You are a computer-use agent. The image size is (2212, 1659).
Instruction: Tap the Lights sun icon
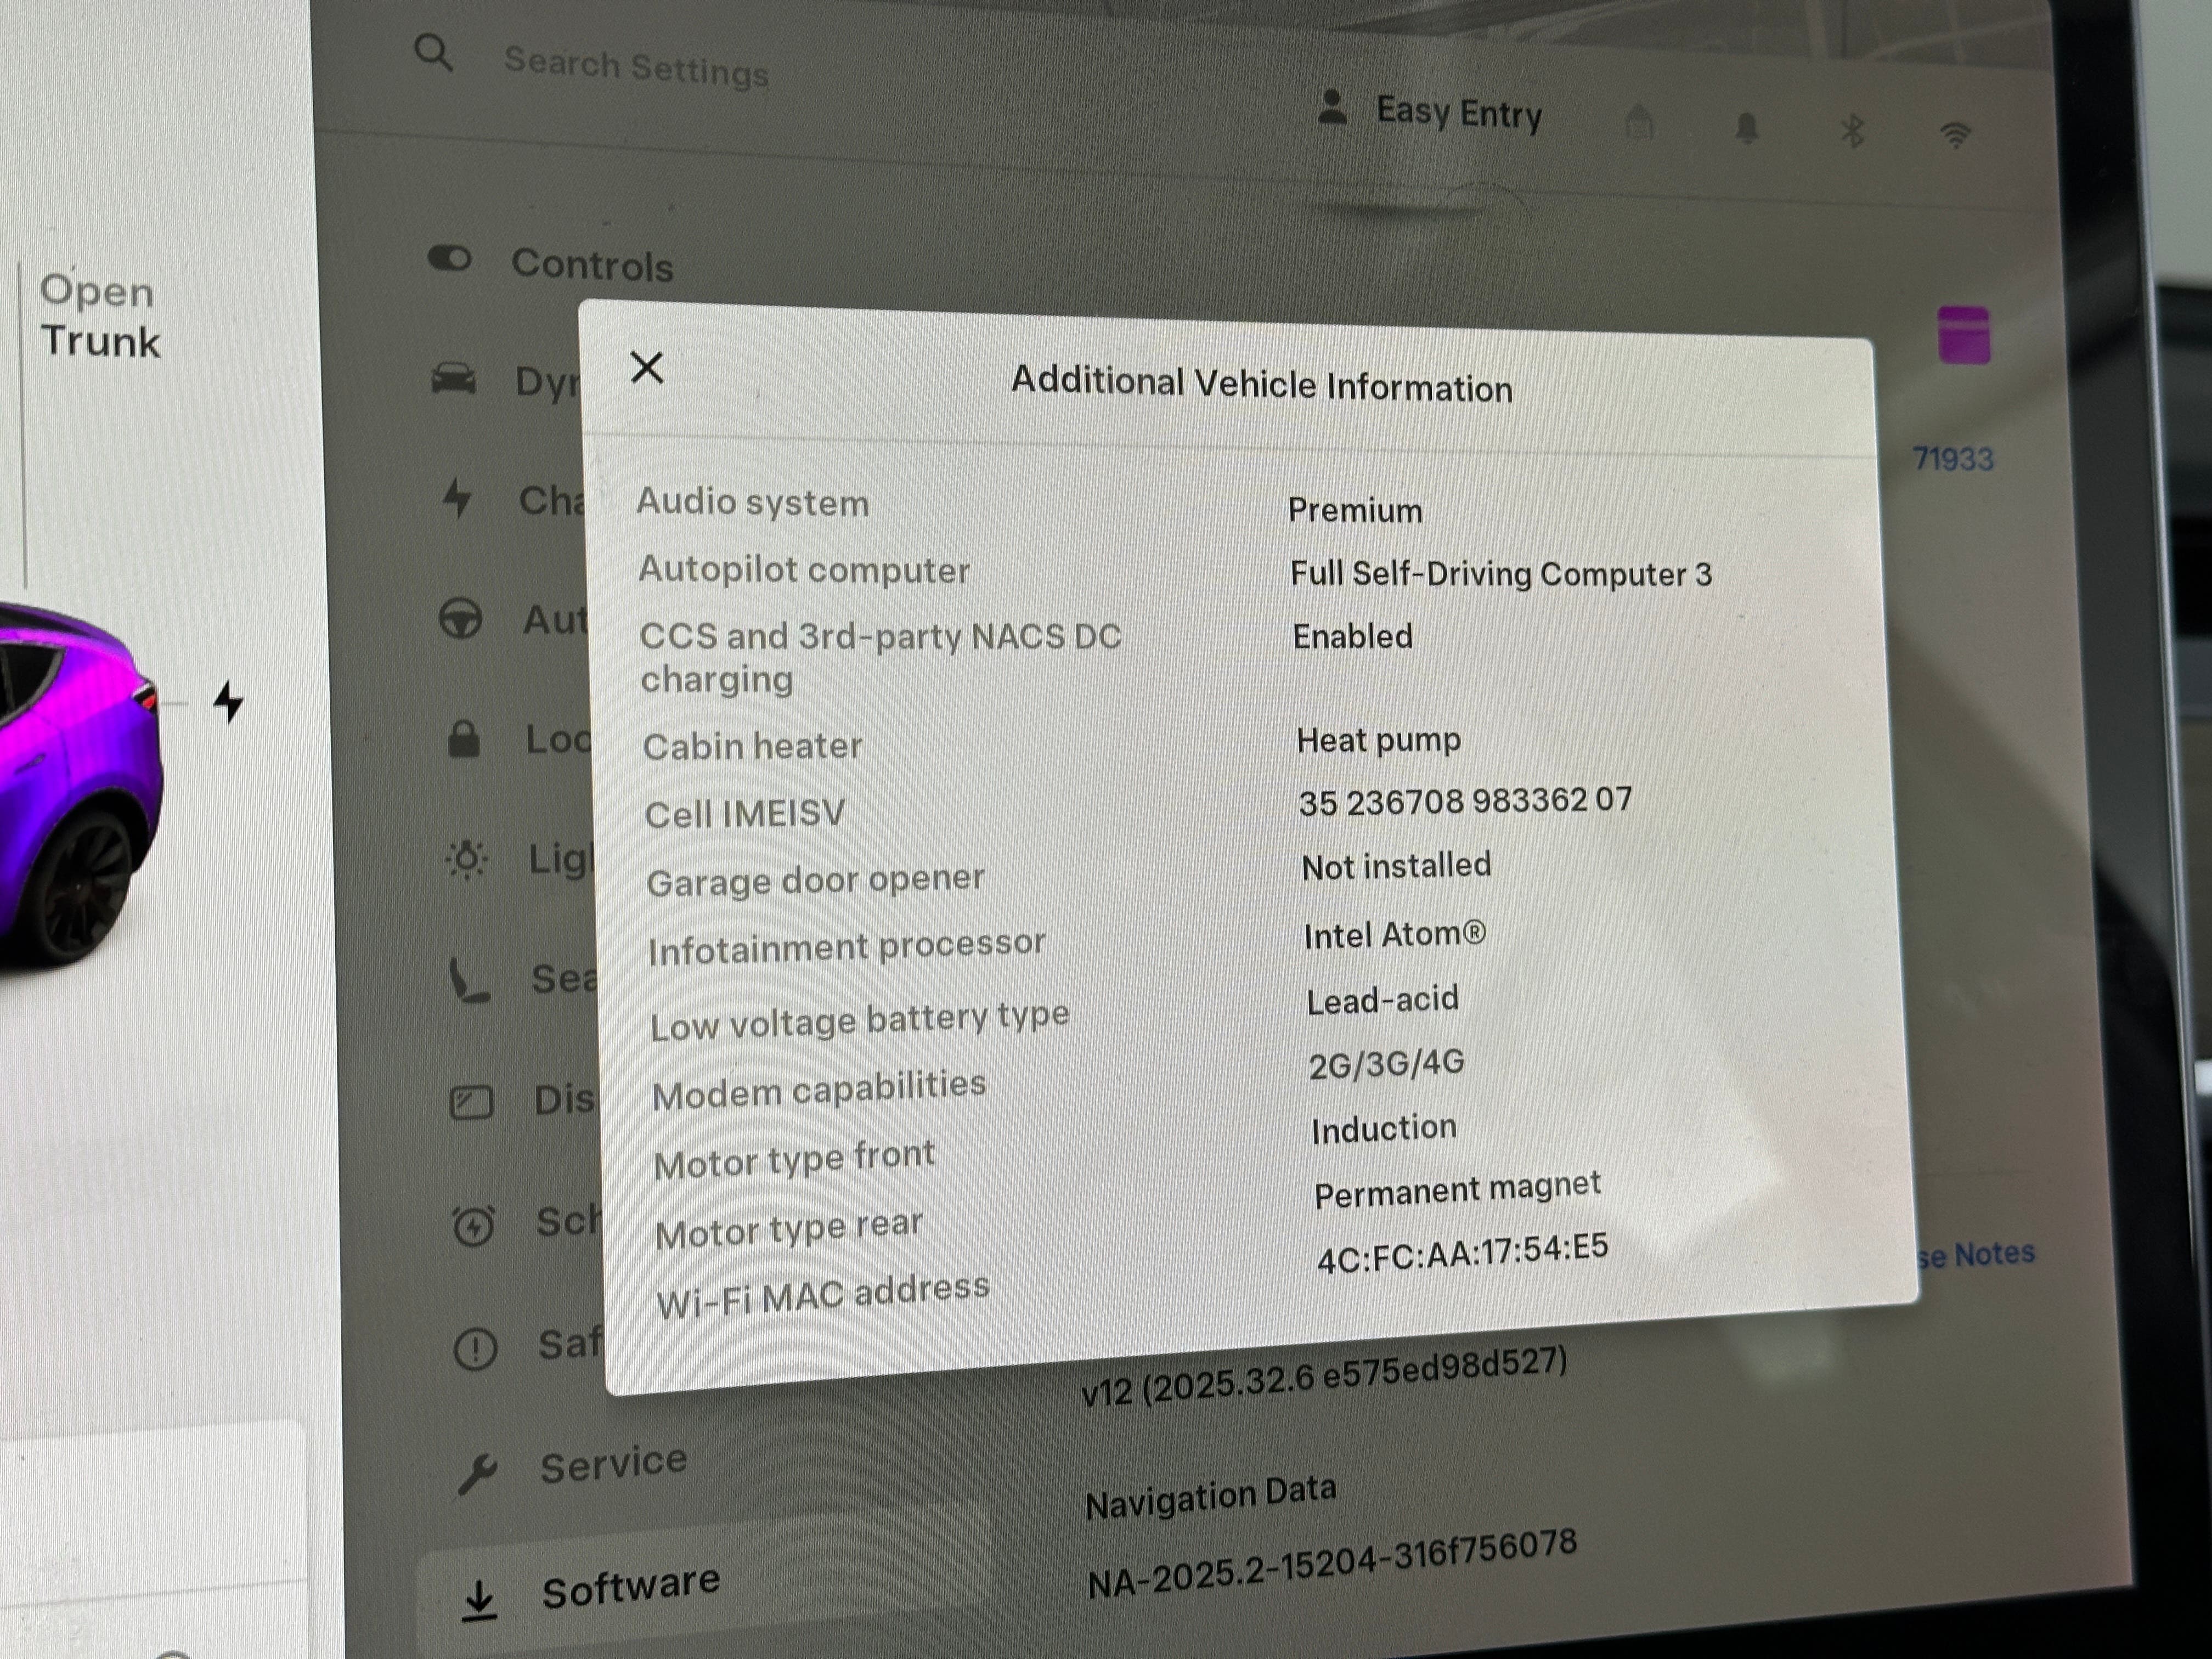point(466,859)
